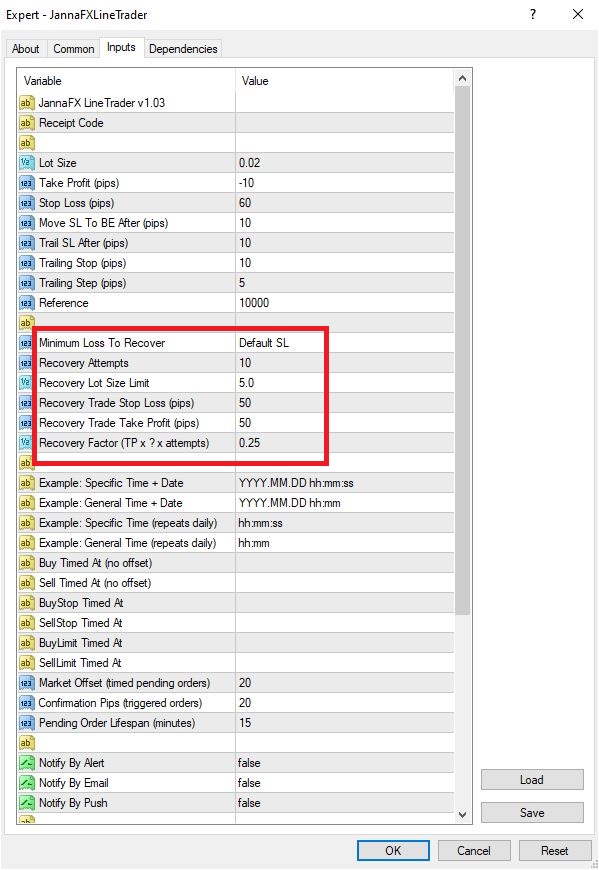Toggle Notify By Push false value
The width and height of the screenshot is (599, 870).
click(344, 803)
